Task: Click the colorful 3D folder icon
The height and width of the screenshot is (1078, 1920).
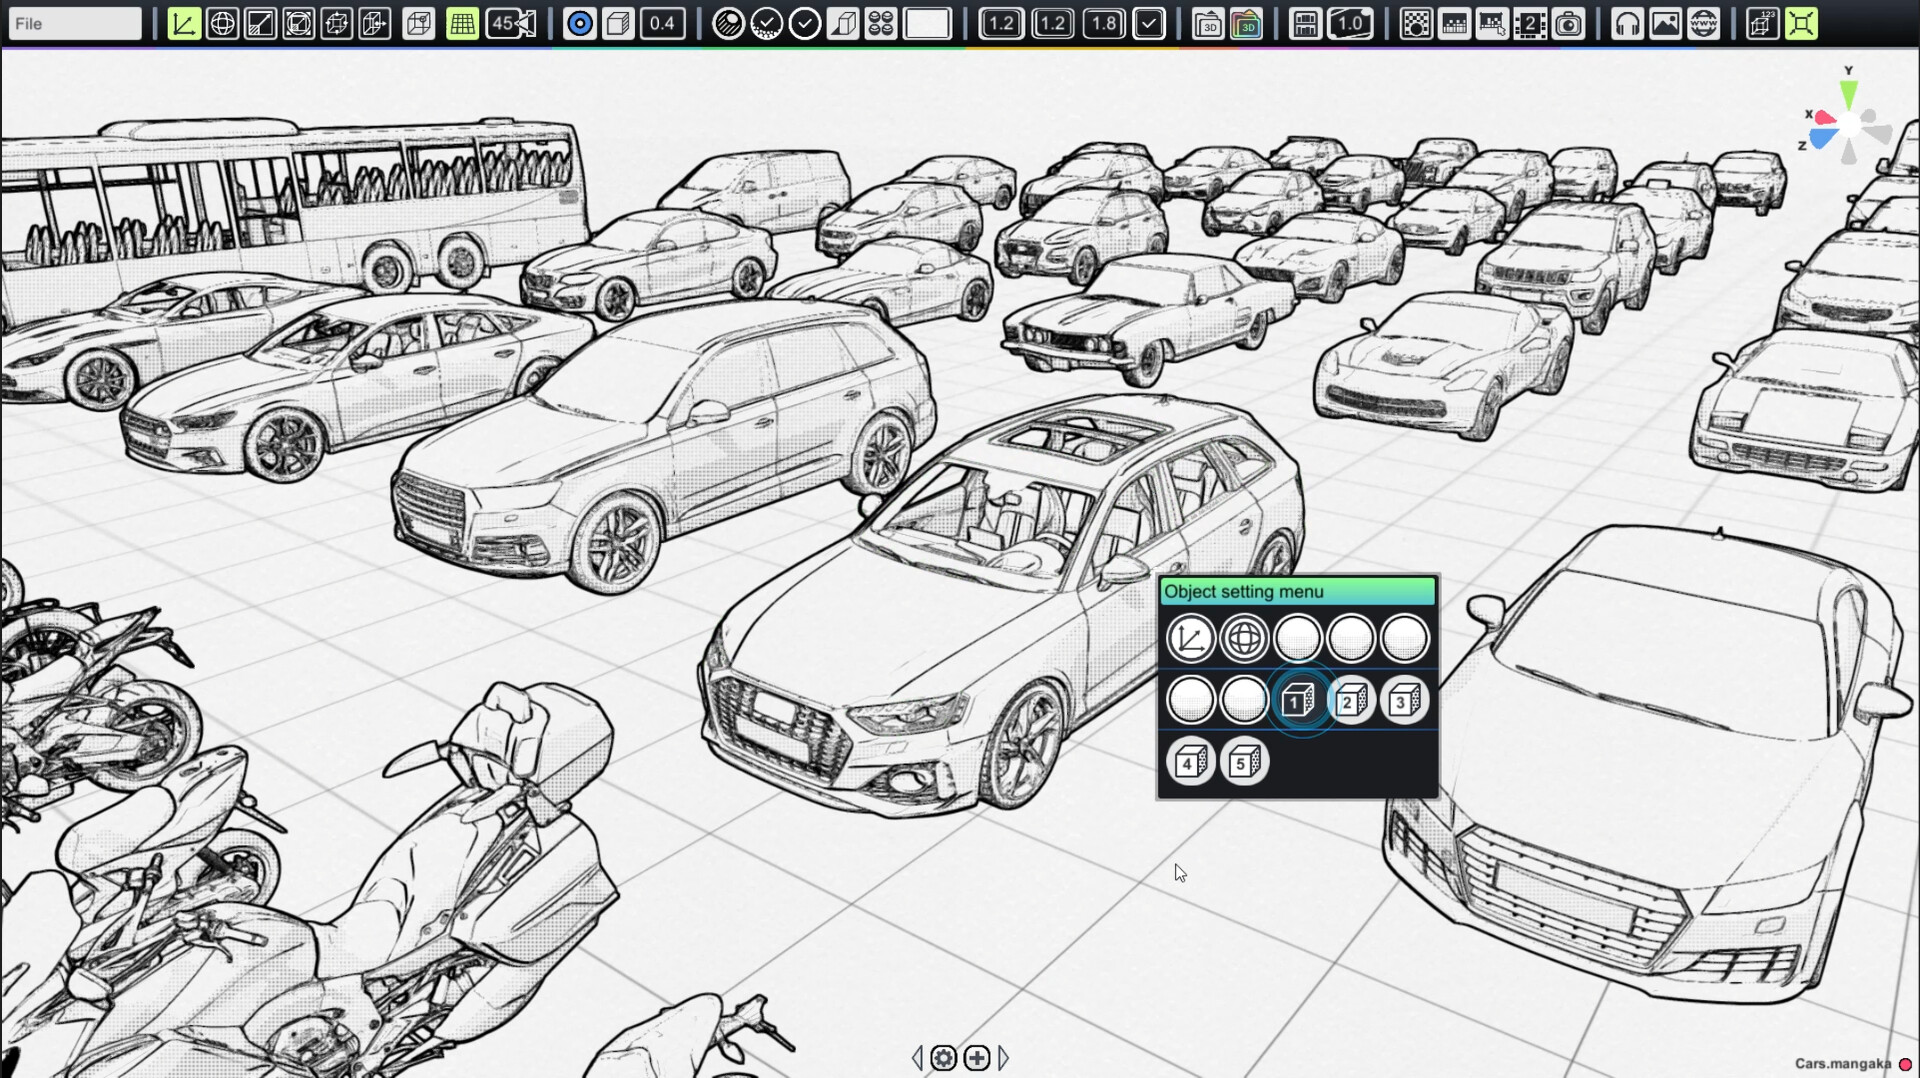Action: 1246,23
